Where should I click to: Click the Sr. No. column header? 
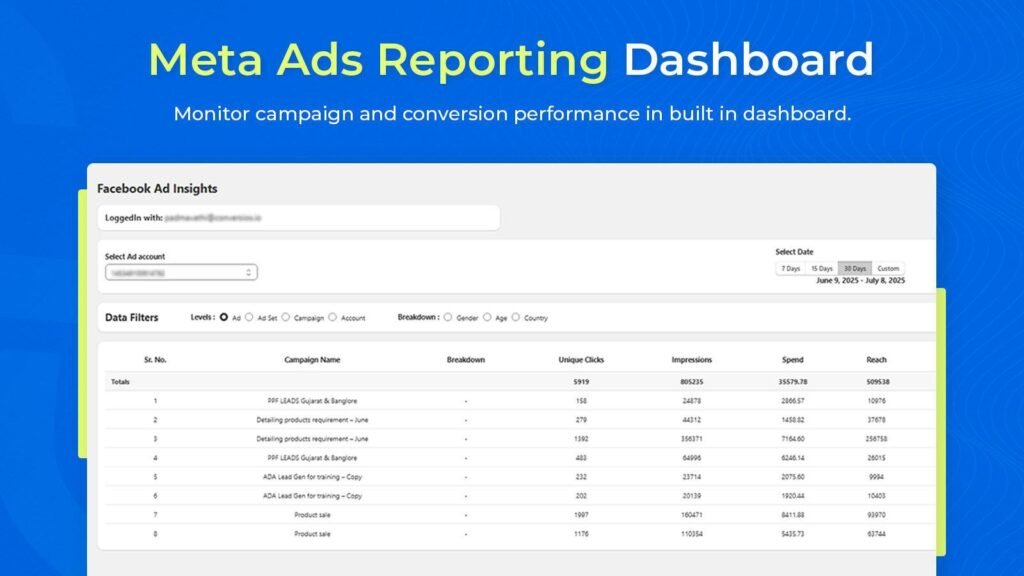click(x=155, y=360)
